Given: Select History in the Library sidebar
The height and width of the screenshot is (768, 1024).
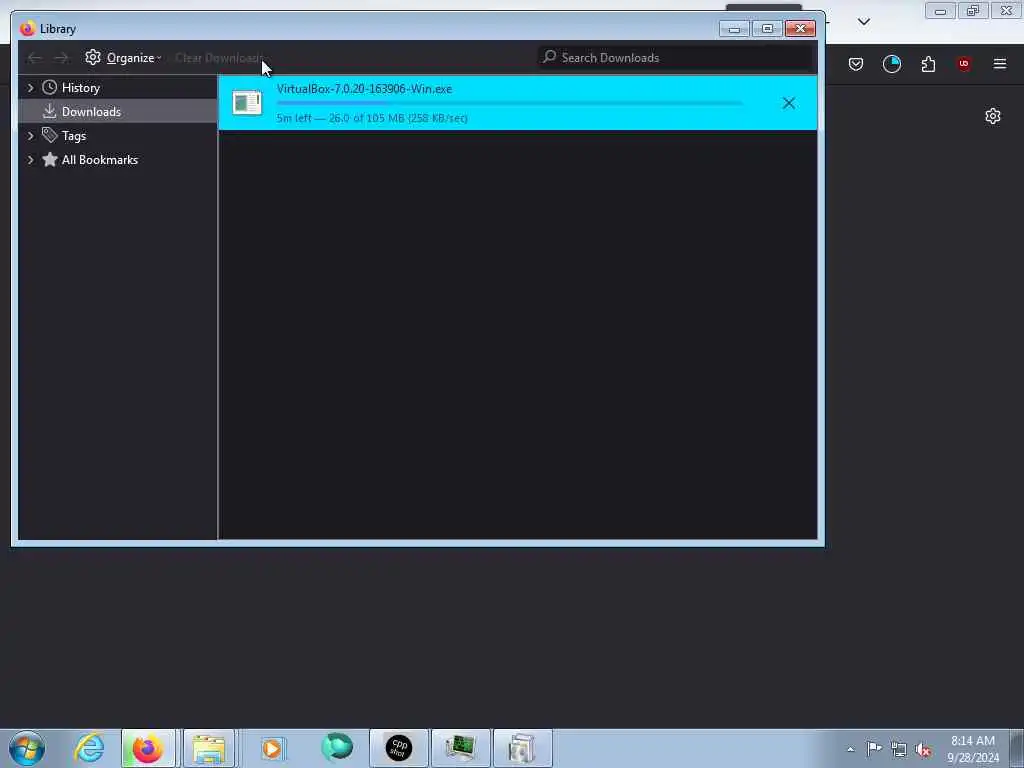Looking at the screenshot, I should (x=80, y=88).
